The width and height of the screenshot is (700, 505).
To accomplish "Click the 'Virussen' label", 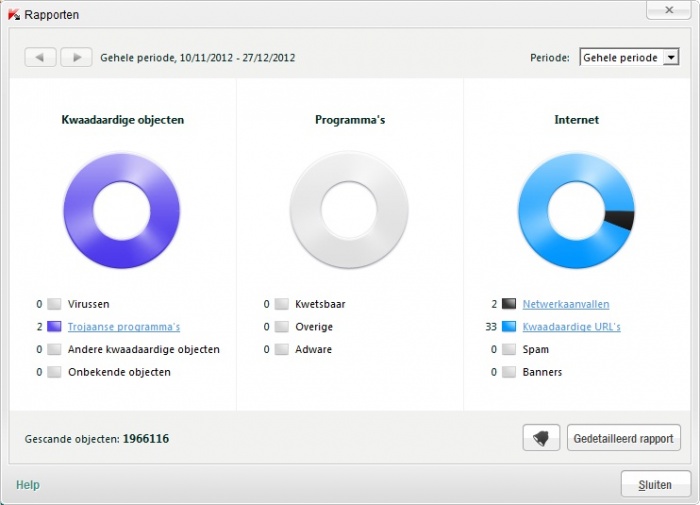I will (x=88, y=304).
